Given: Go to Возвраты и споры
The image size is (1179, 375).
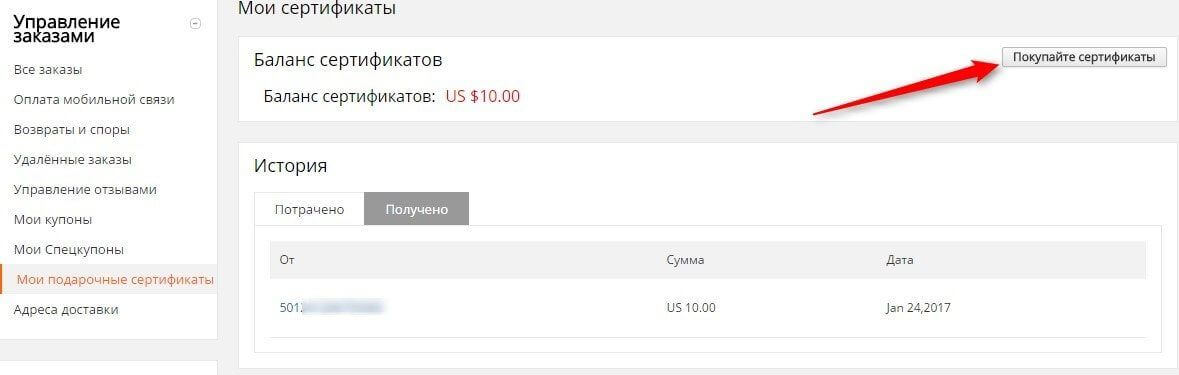Looking at the screenshot, I should [x=71, y=130].
